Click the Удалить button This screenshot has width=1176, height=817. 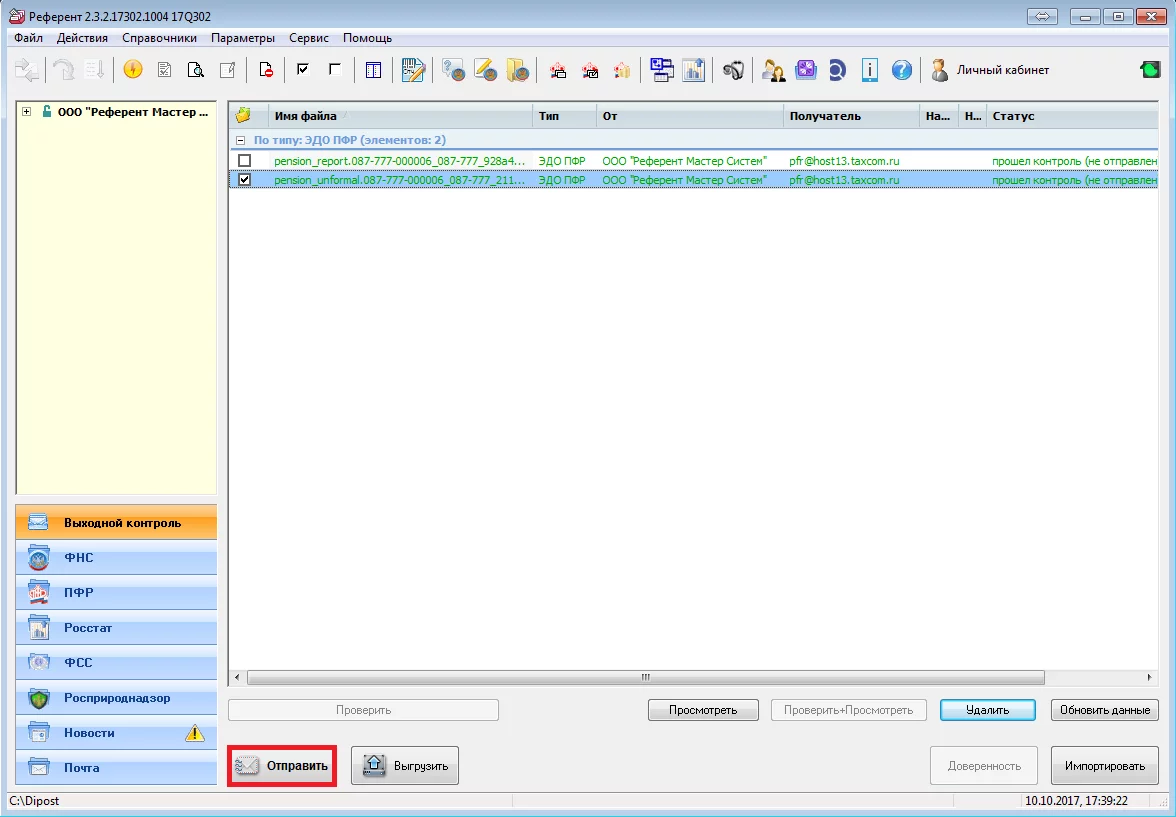point(988,710)
